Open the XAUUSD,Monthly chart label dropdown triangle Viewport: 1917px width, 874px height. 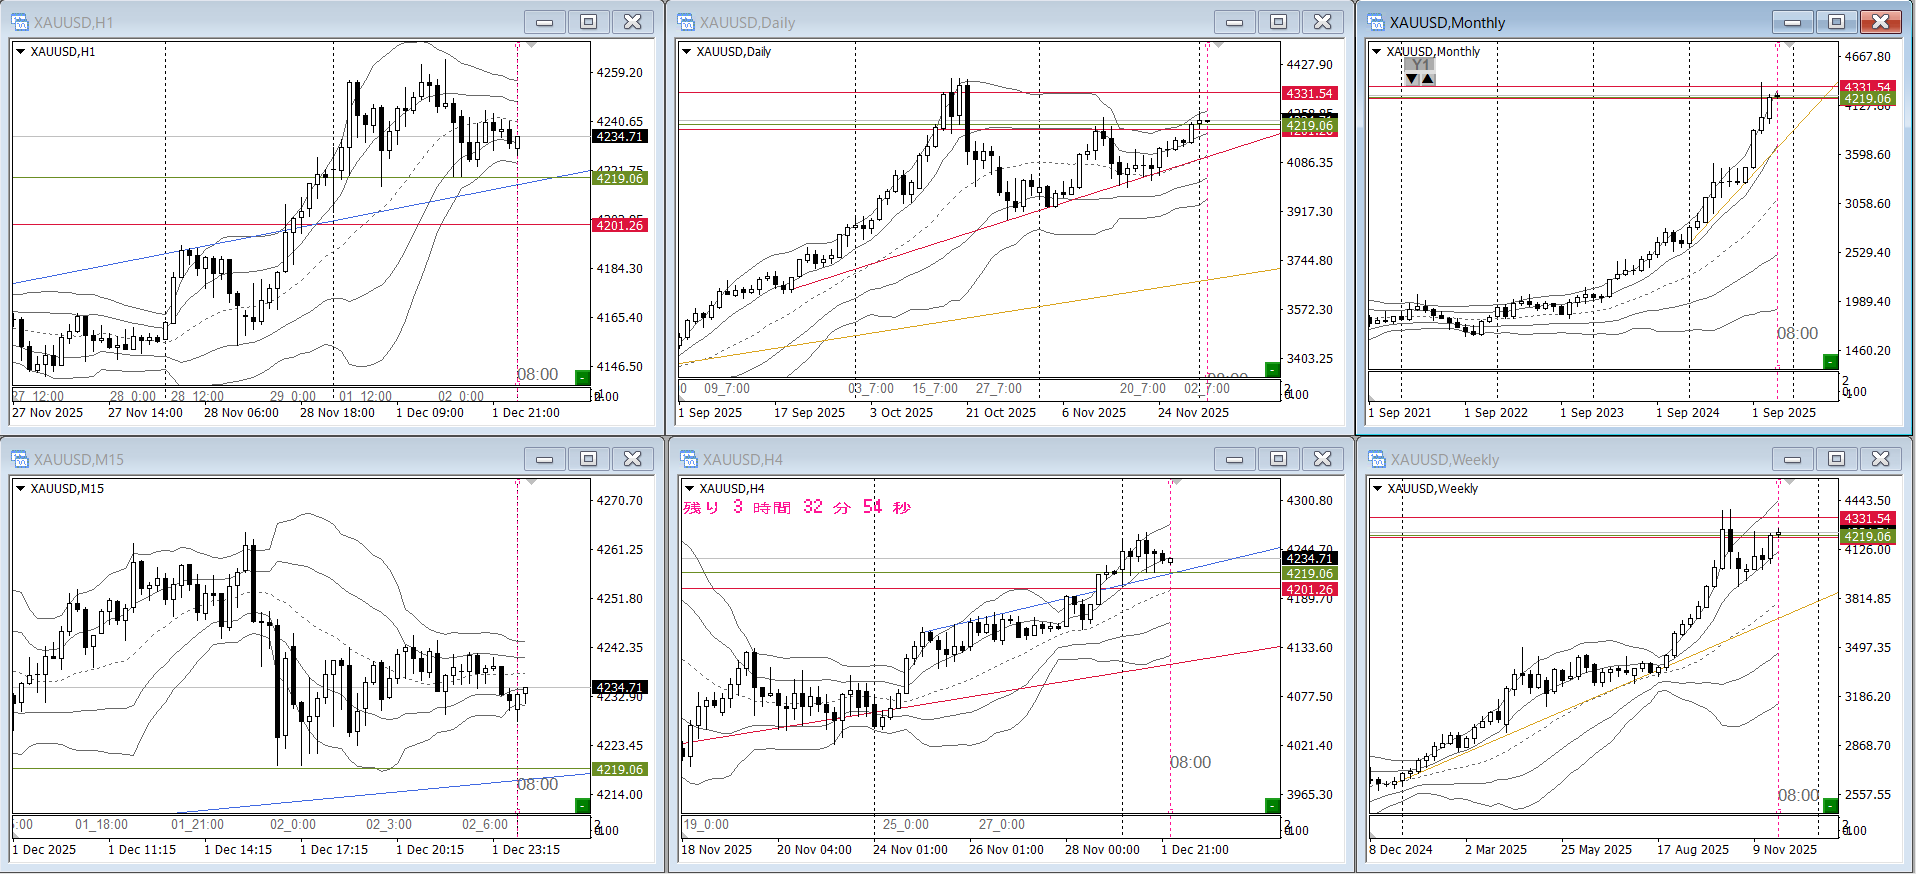[1377, 52]
